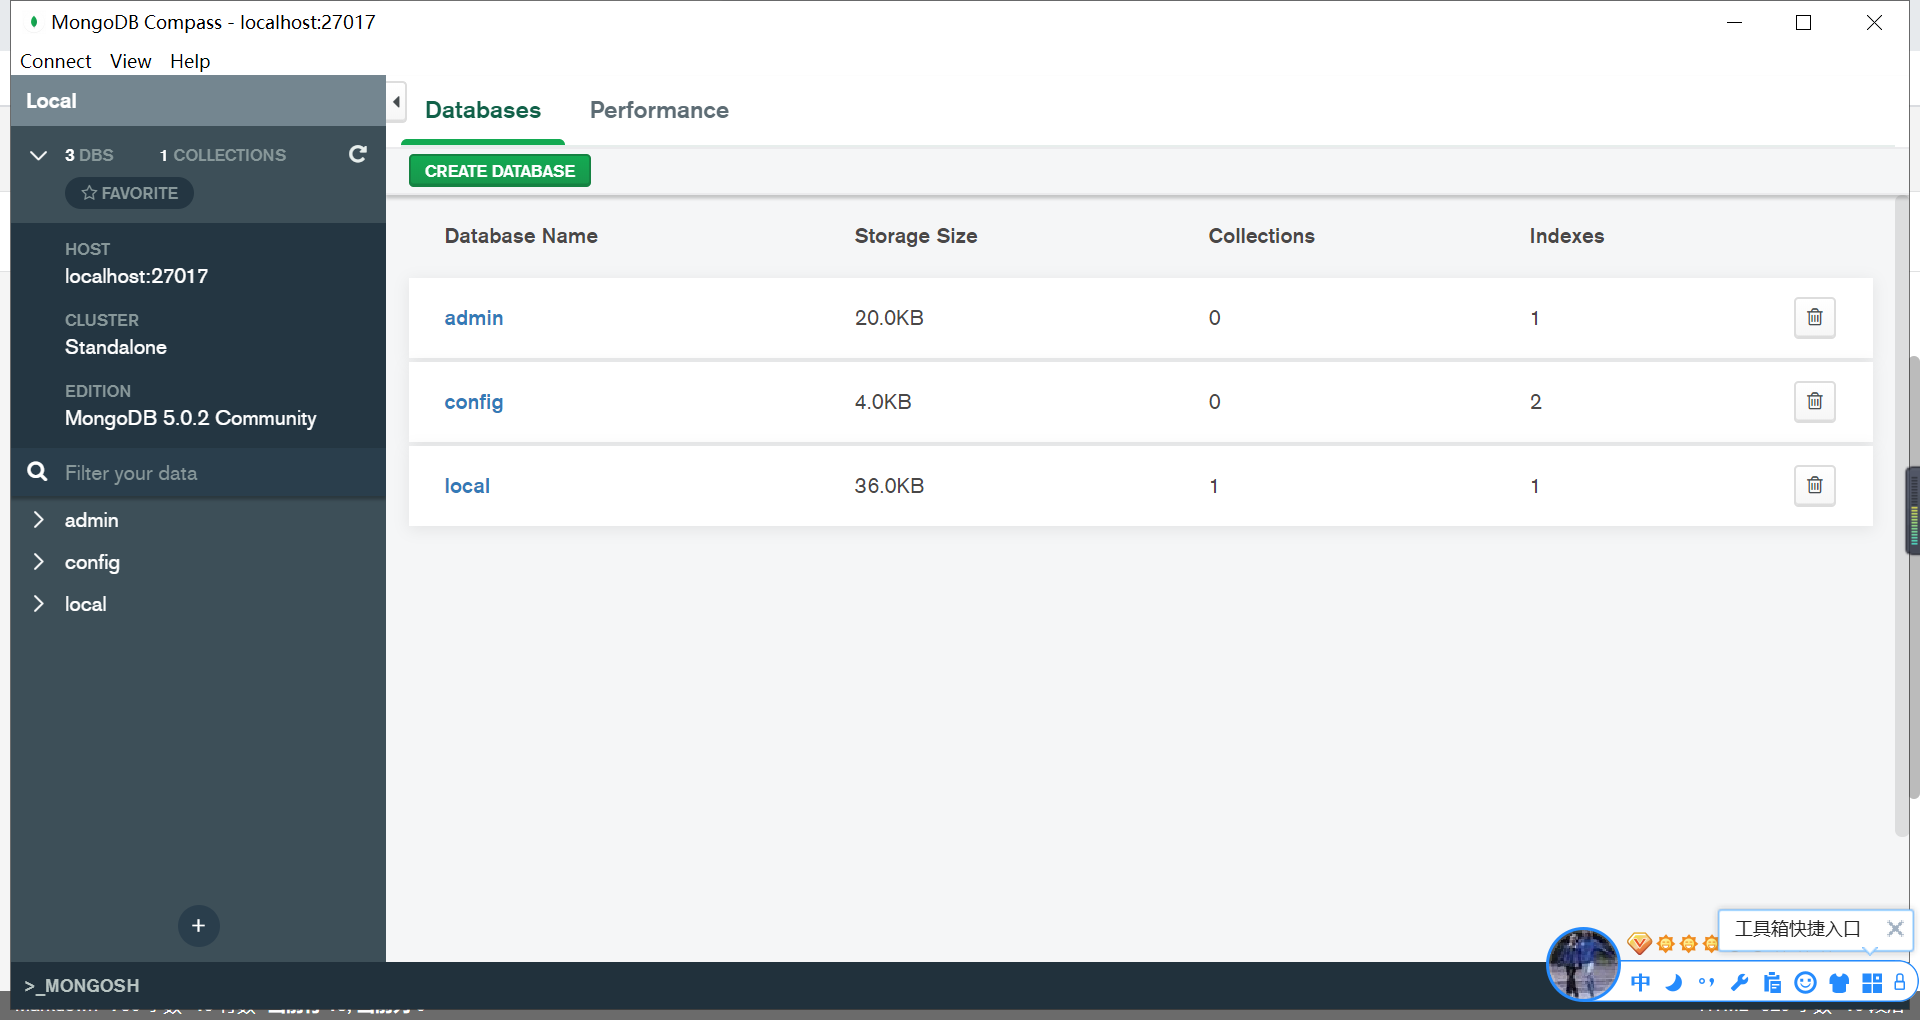Viewport: 1920px width, 1020px height.
Task: Mark connection as FAVORITE
Action: (x=129, y=193)
